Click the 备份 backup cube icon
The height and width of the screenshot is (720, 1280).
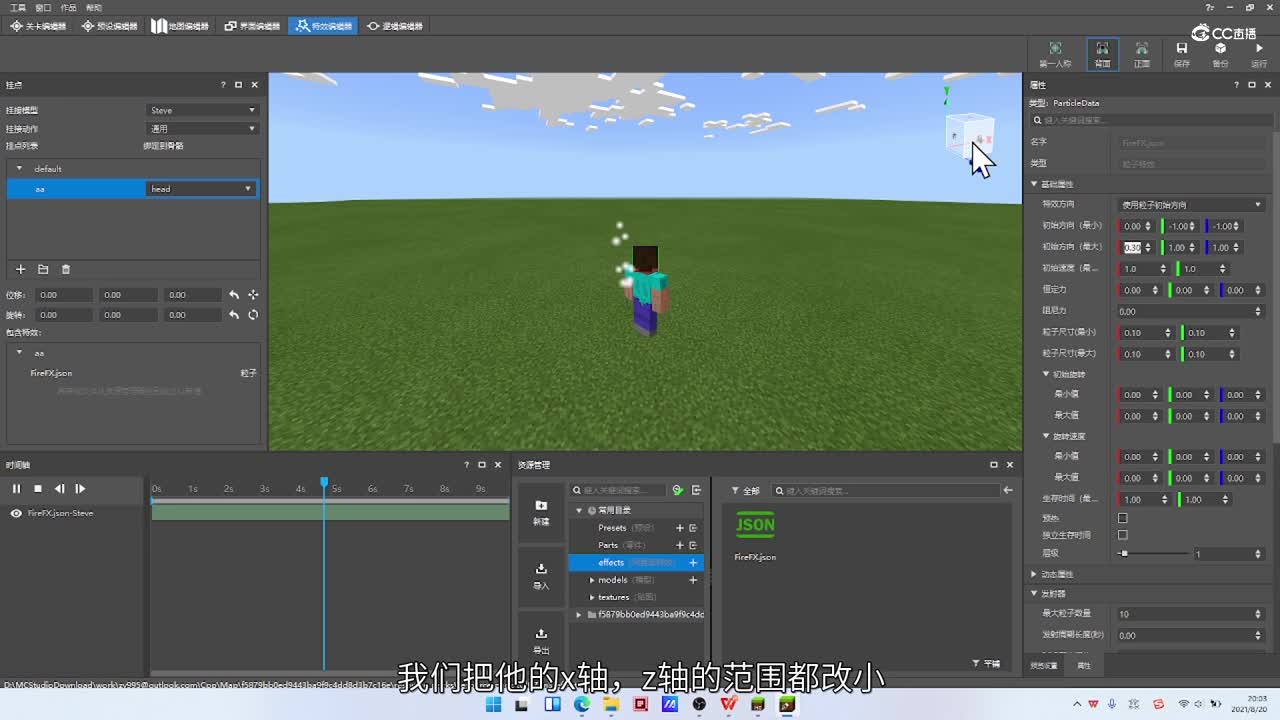pos(1220,53)
